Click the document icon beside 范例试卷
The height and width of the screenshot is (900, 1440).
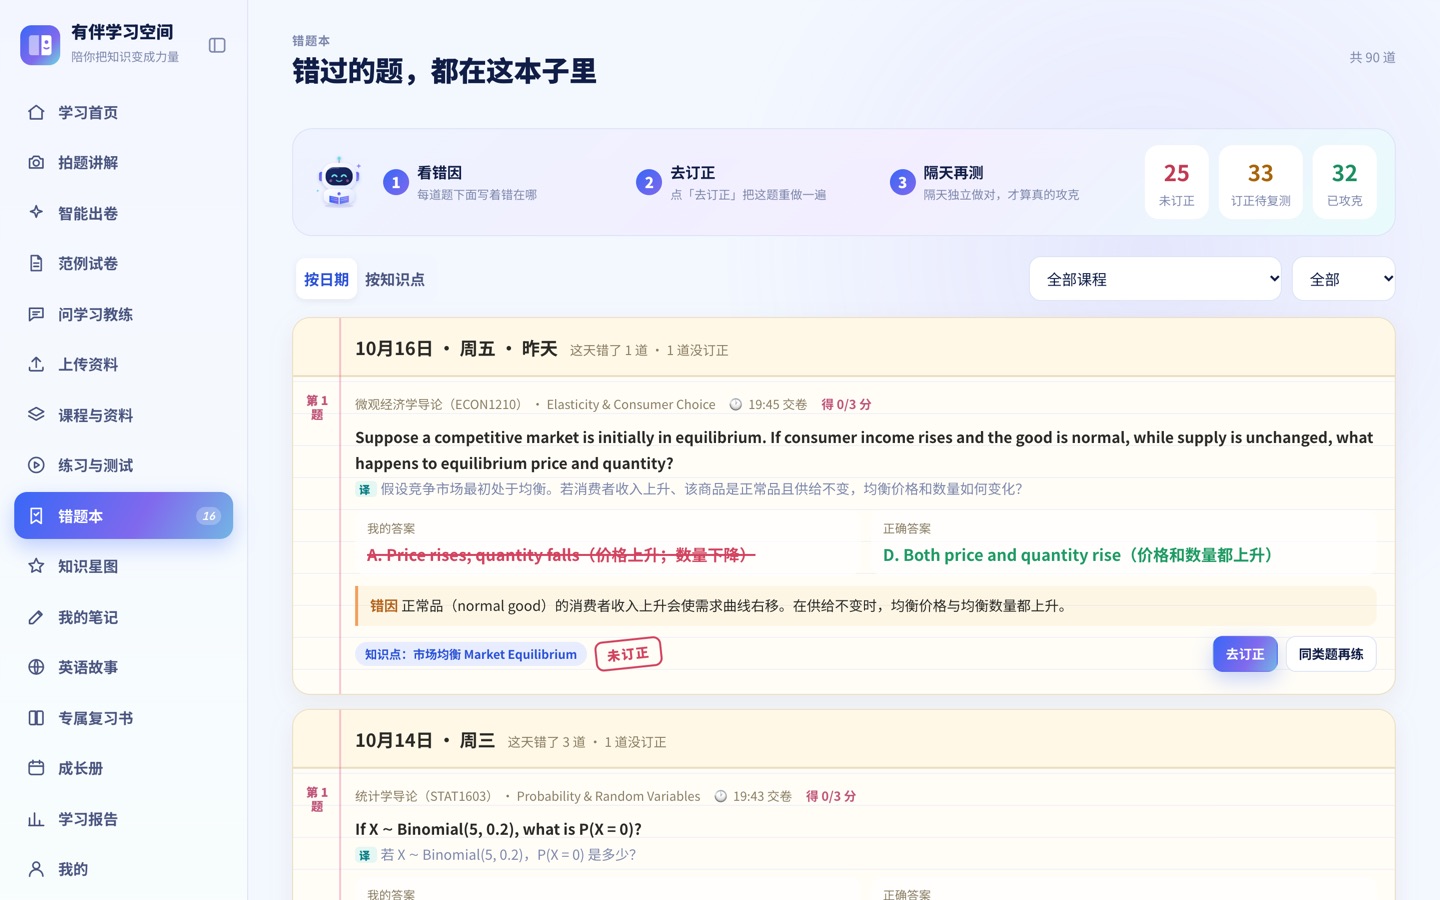coord(36,263)
